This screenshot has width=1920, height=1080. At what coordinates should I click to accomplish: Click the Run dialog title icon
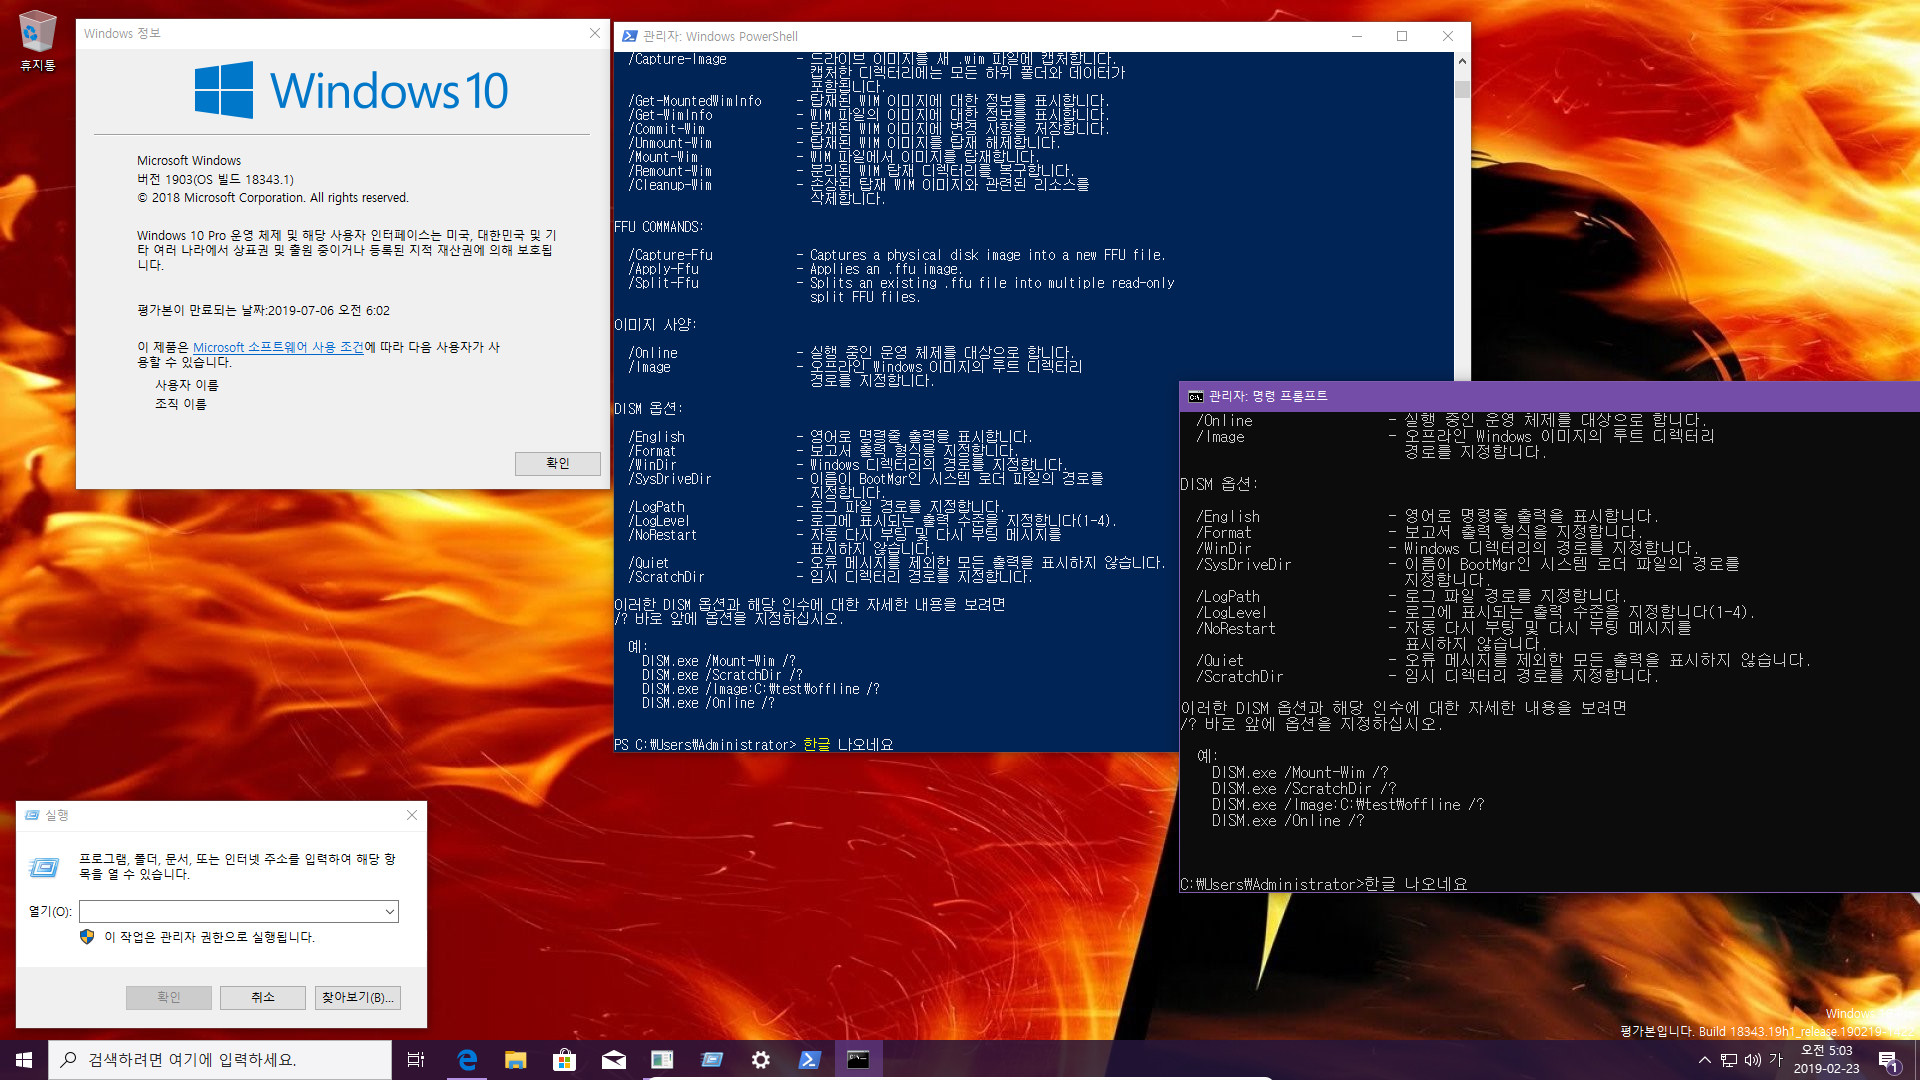33,815
